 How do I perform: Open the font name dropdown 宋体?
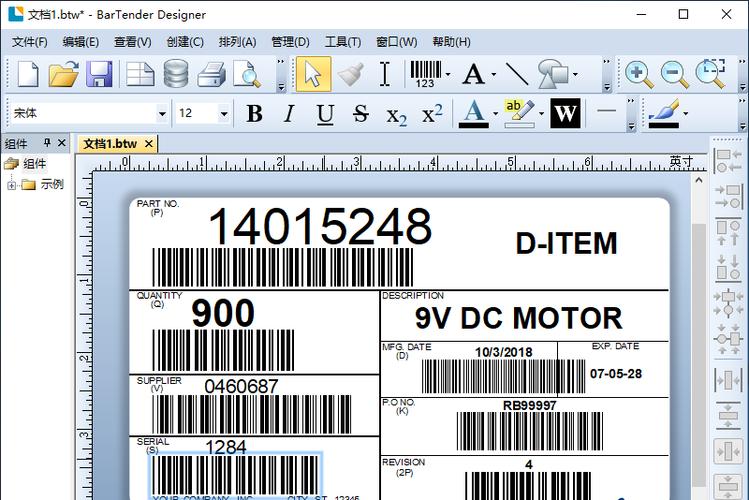tap(162, 114)
